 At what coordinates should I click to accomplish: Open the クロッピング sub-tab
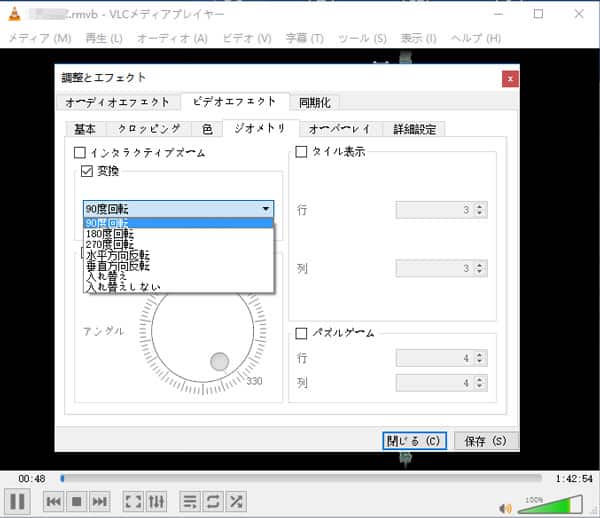149,129
